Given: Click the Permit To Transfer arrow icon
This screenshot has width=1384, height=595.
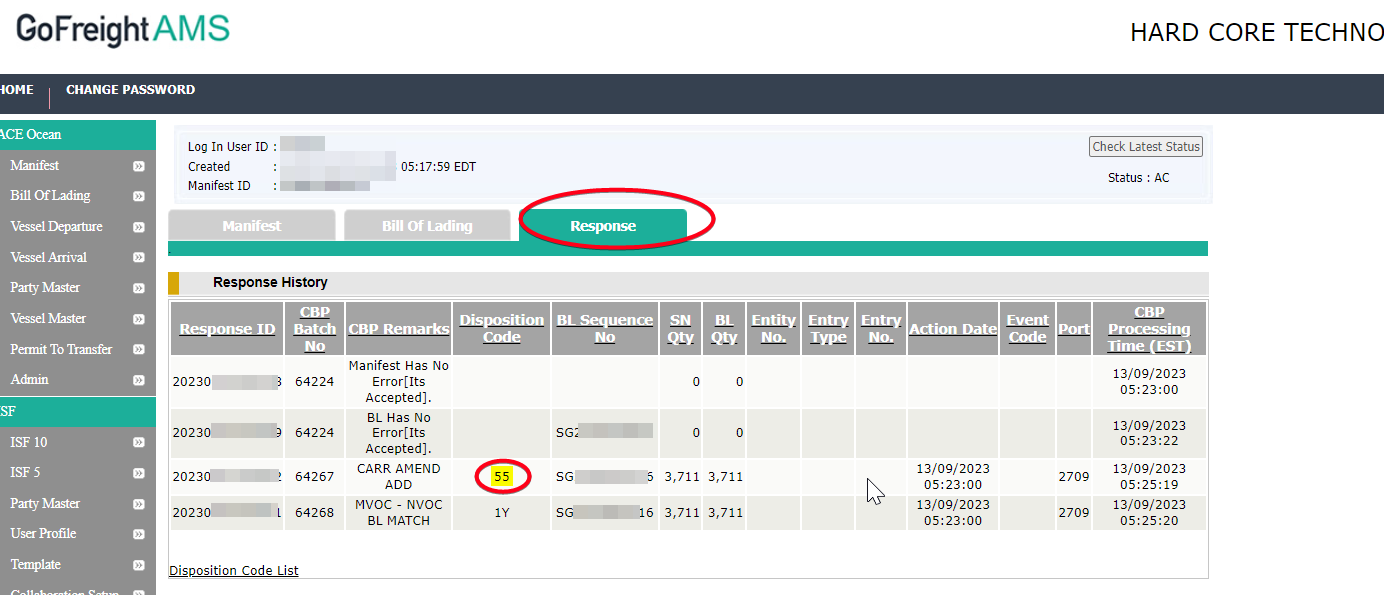Looking at the screenshot, I should 139,348.
